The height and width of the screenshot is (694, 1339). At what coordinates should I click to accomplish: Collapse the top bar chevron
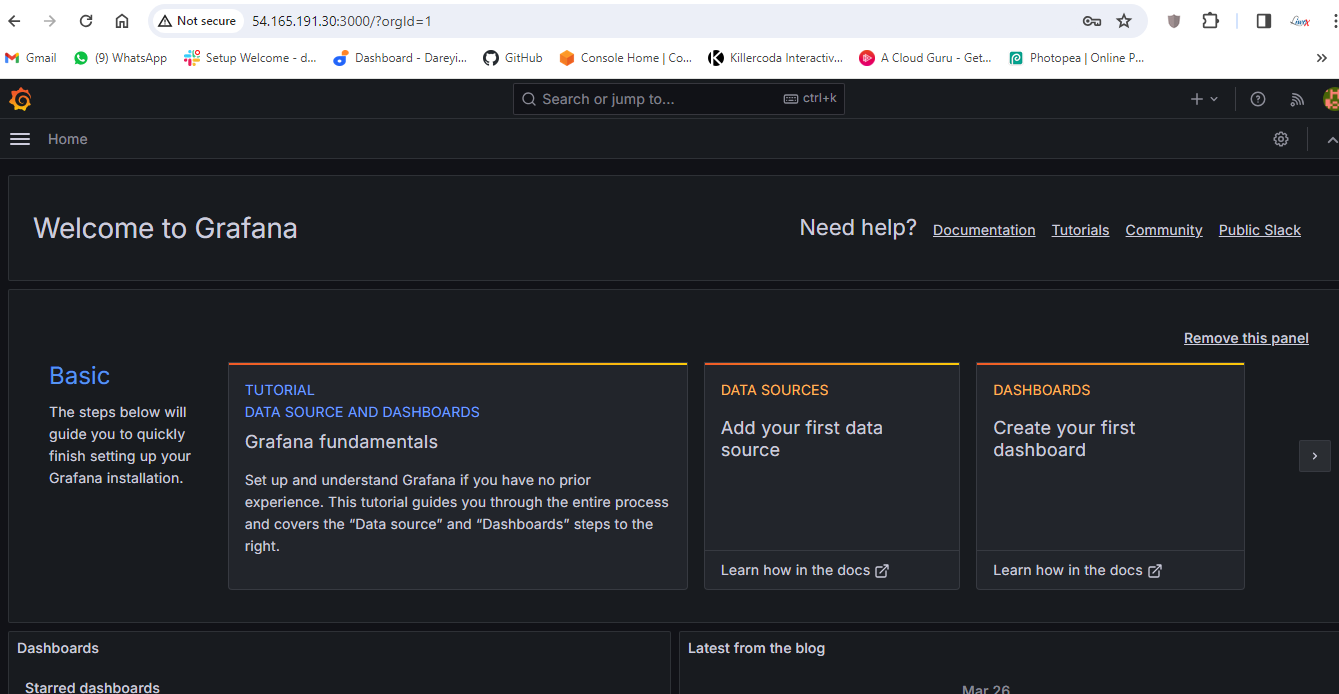(x=1331, y=140)
